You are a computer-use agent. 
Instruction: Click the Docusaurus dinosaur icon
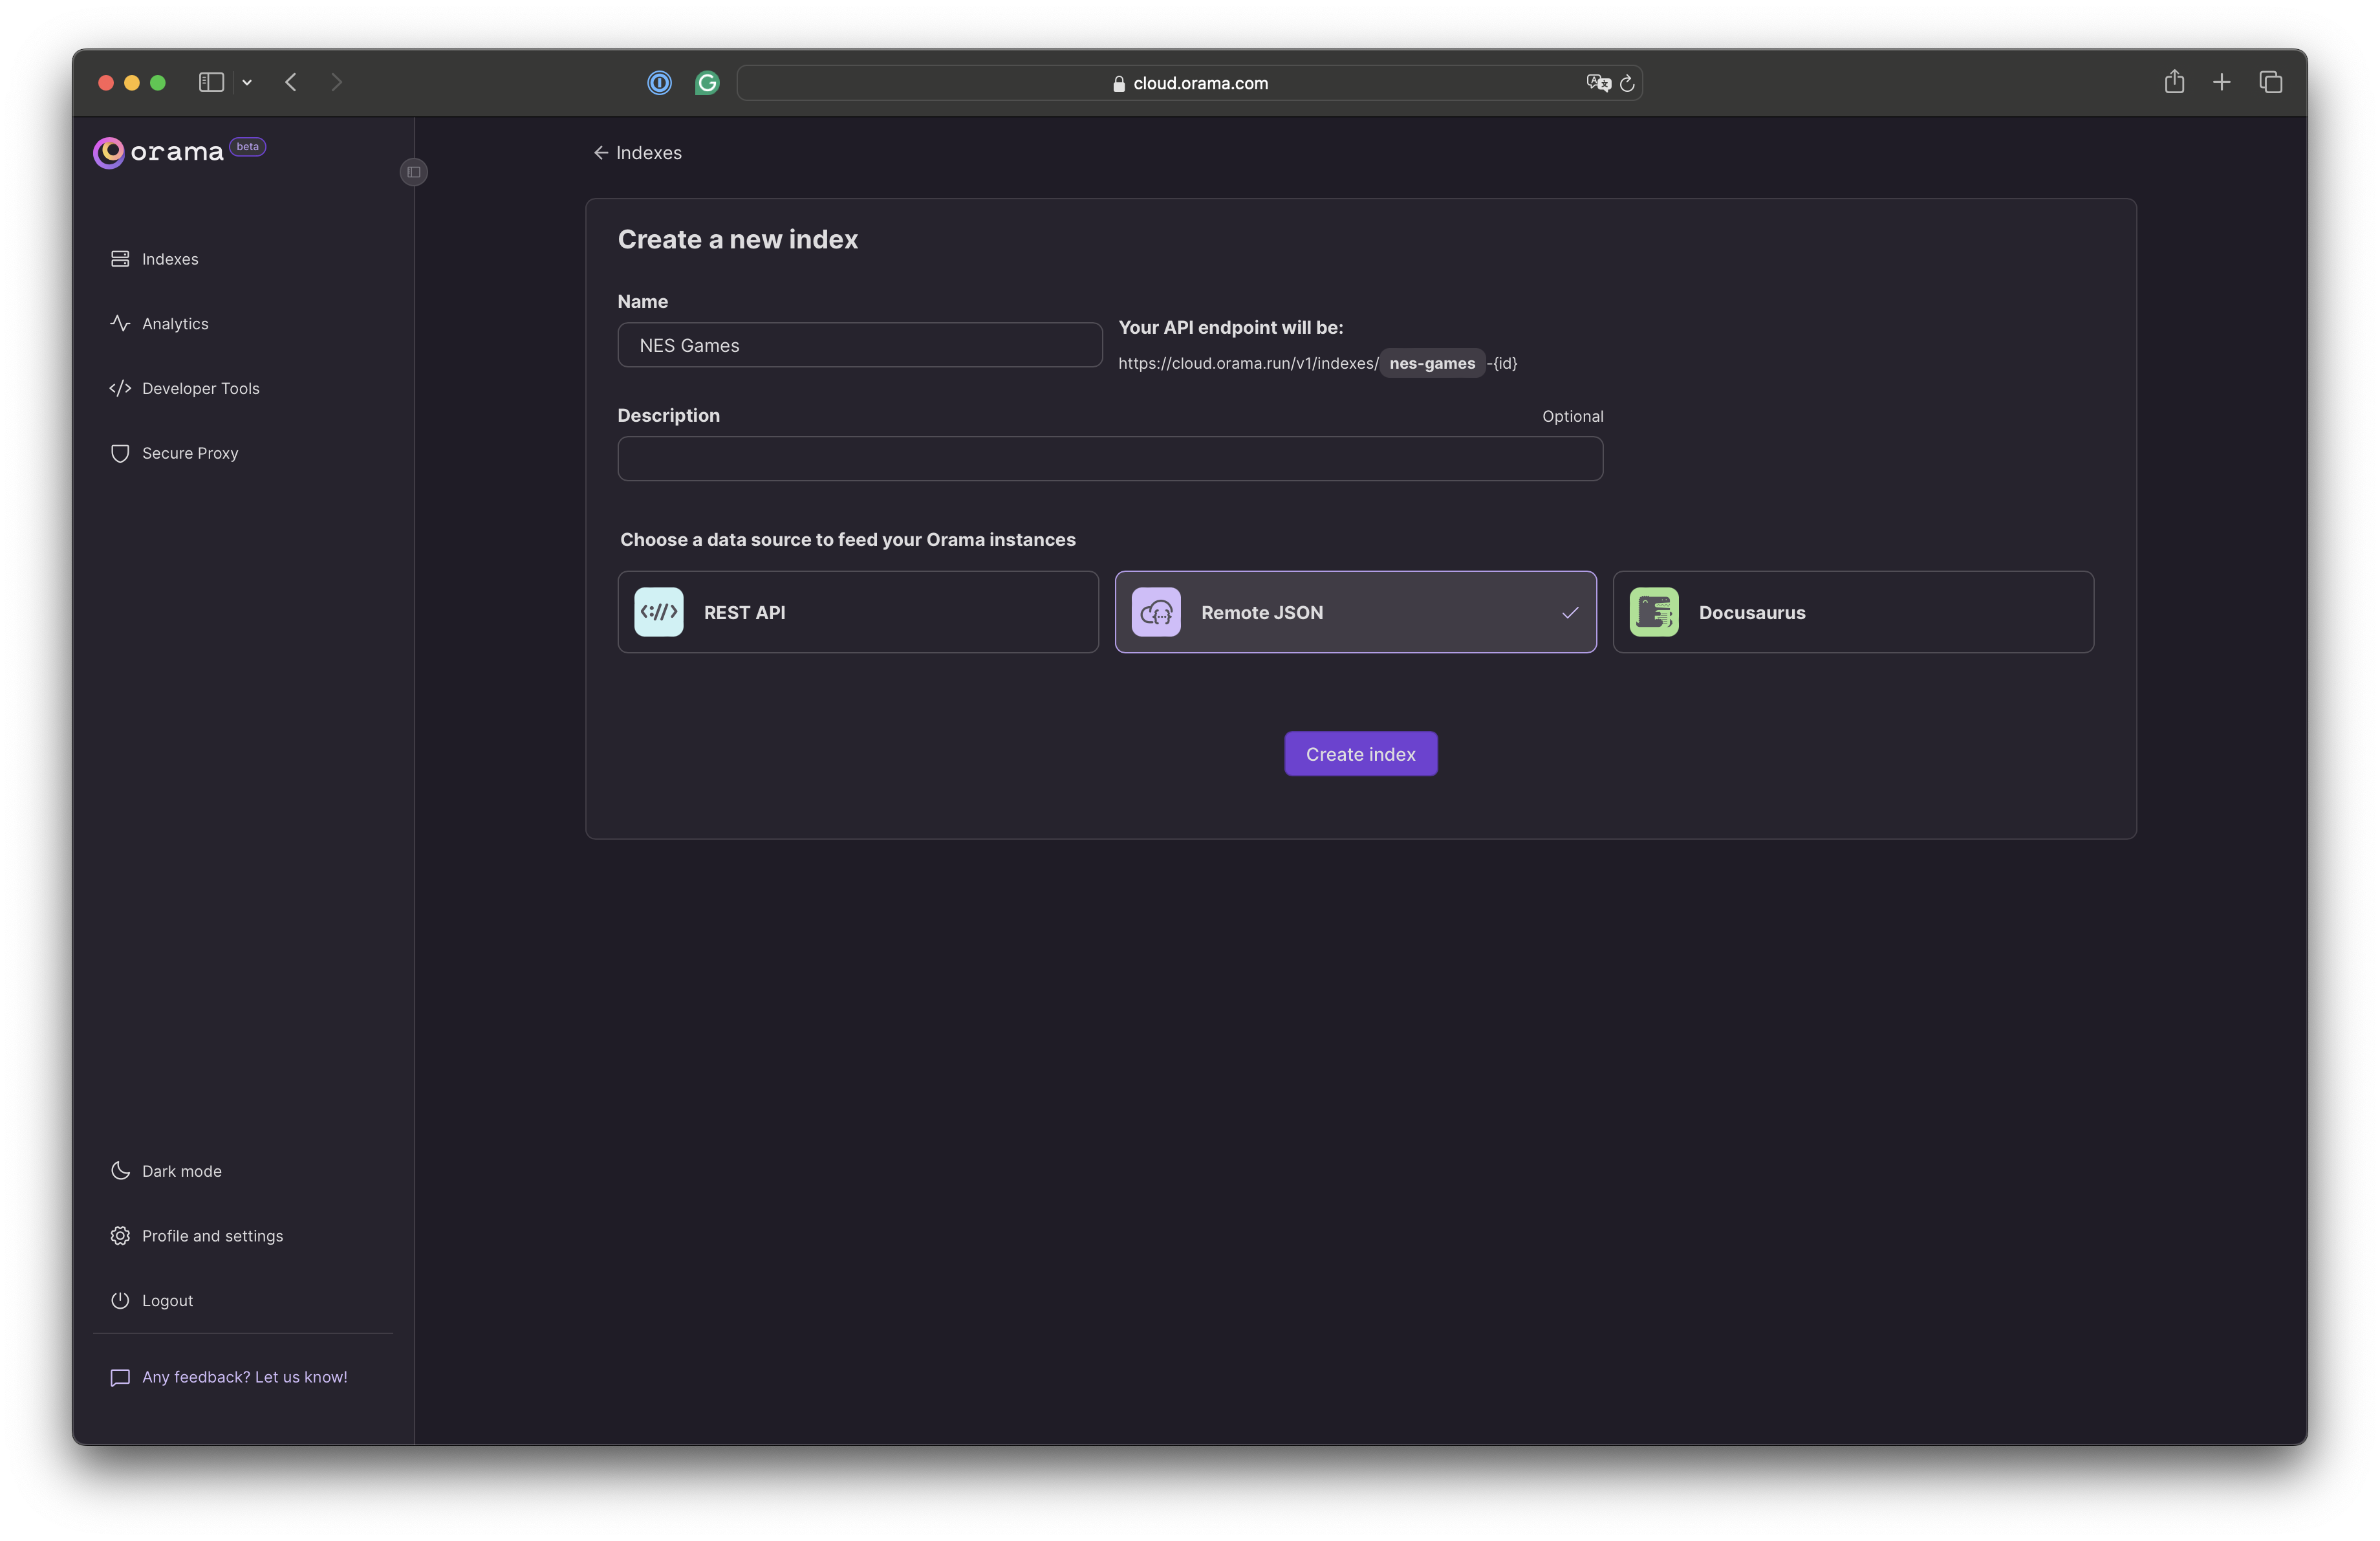coord(1654,612)
